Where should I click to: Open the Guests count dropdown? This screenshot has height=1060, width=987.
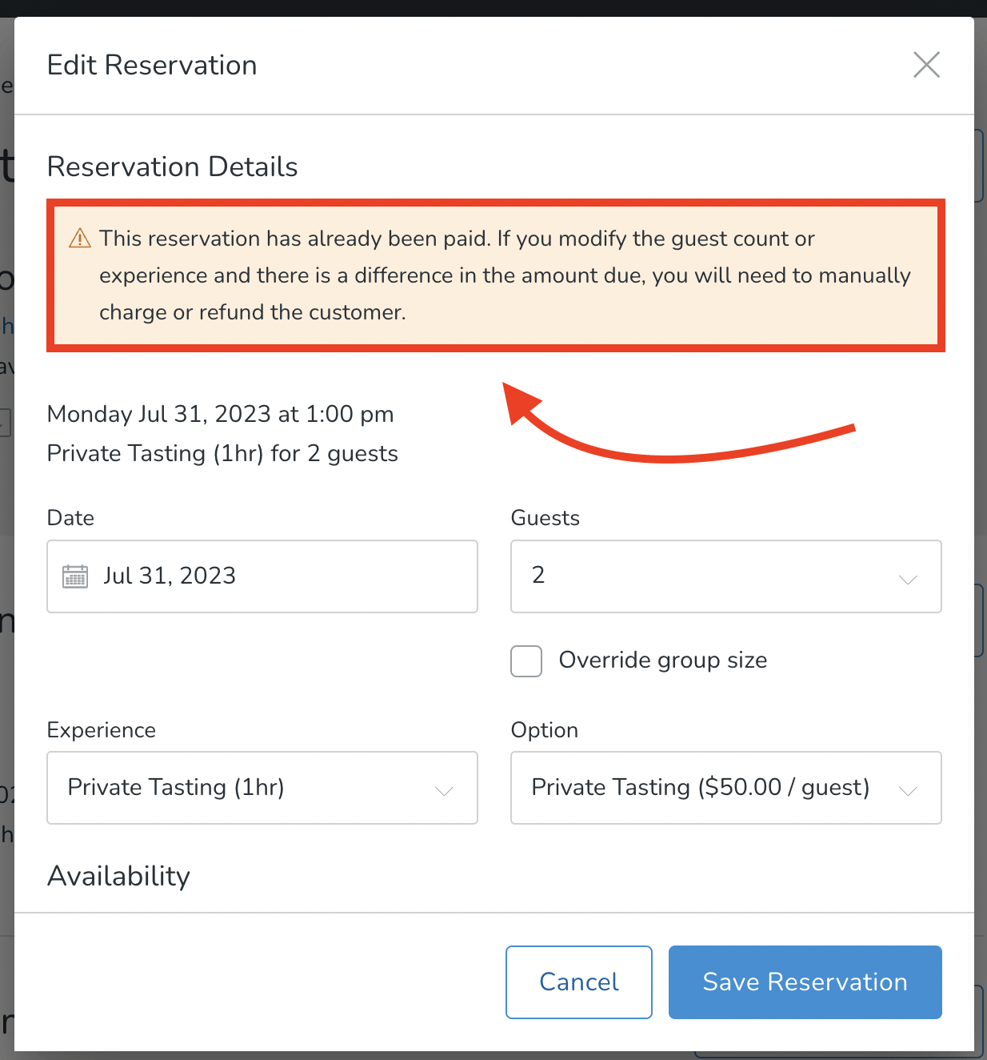coord(725,576)
